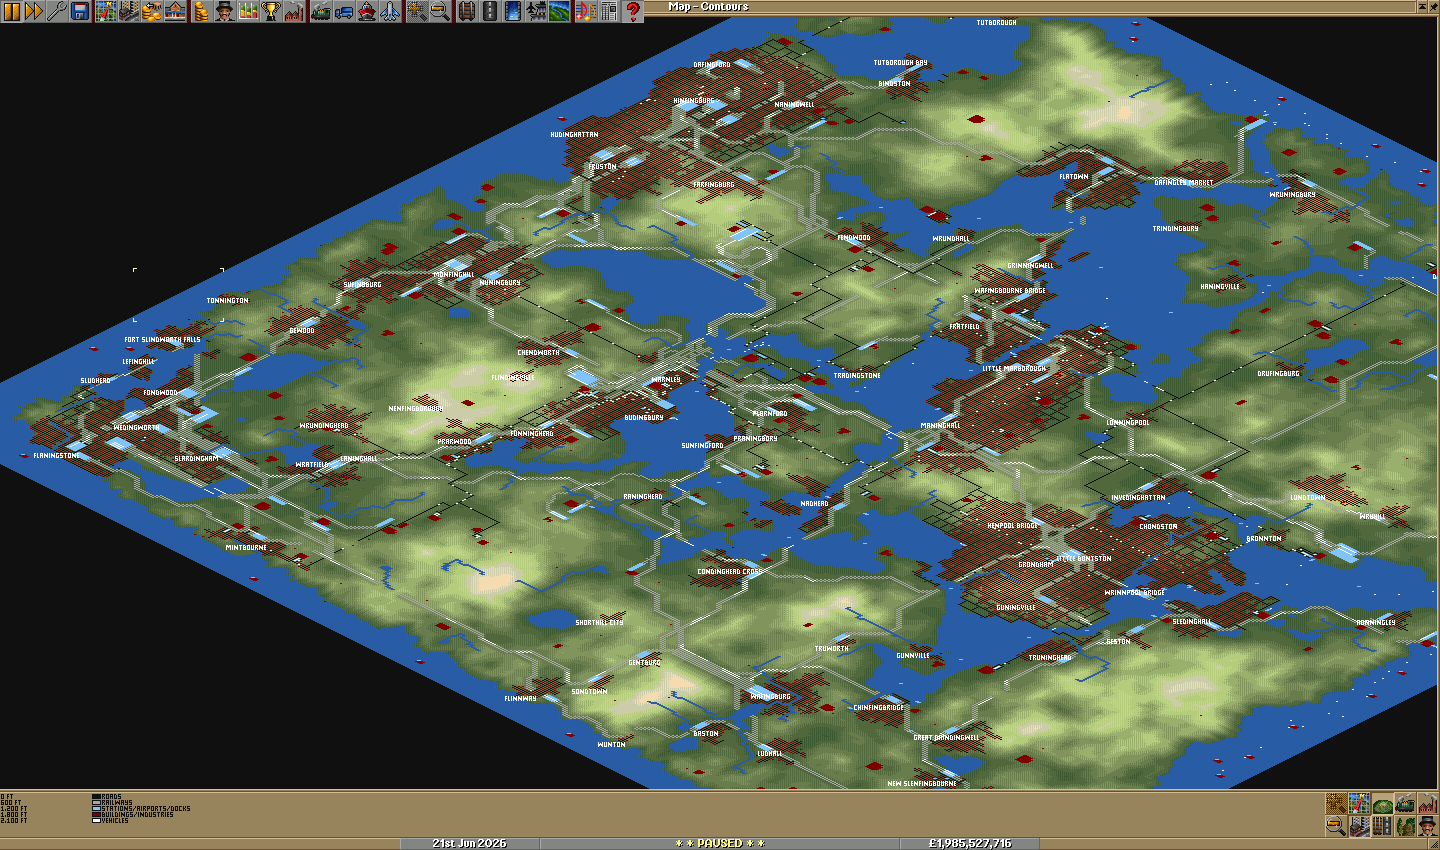Click the Roads legend black swatch
This screenshot has width=1440, height=850.
tap(96, 797)
